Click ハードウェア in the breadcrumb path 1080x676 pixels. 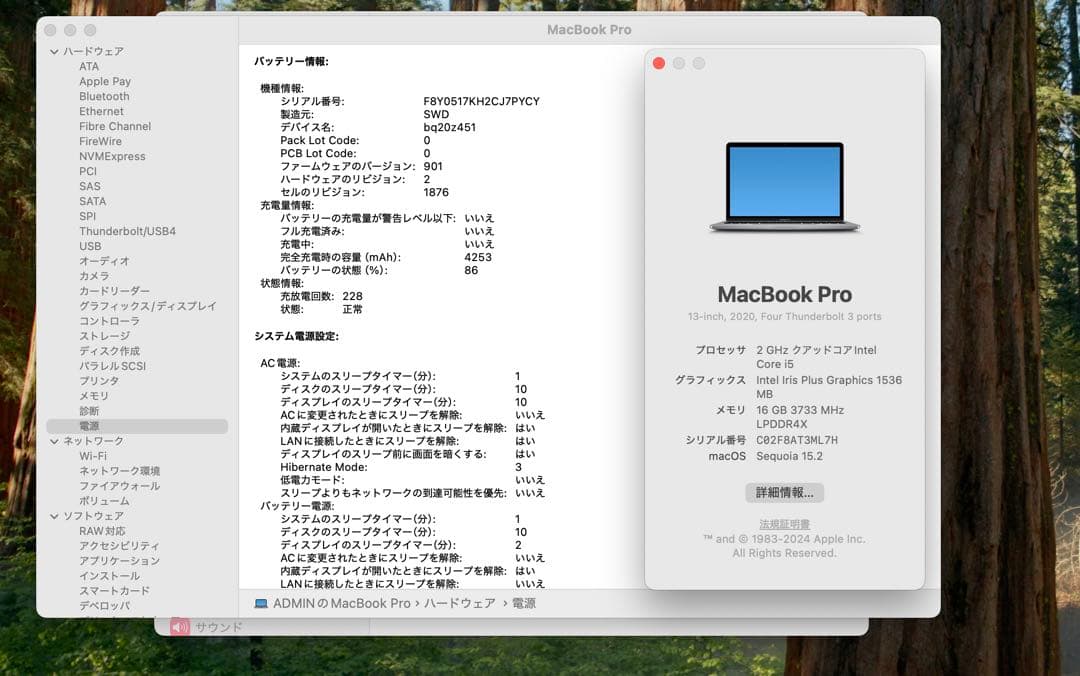(x=459, y=604)
